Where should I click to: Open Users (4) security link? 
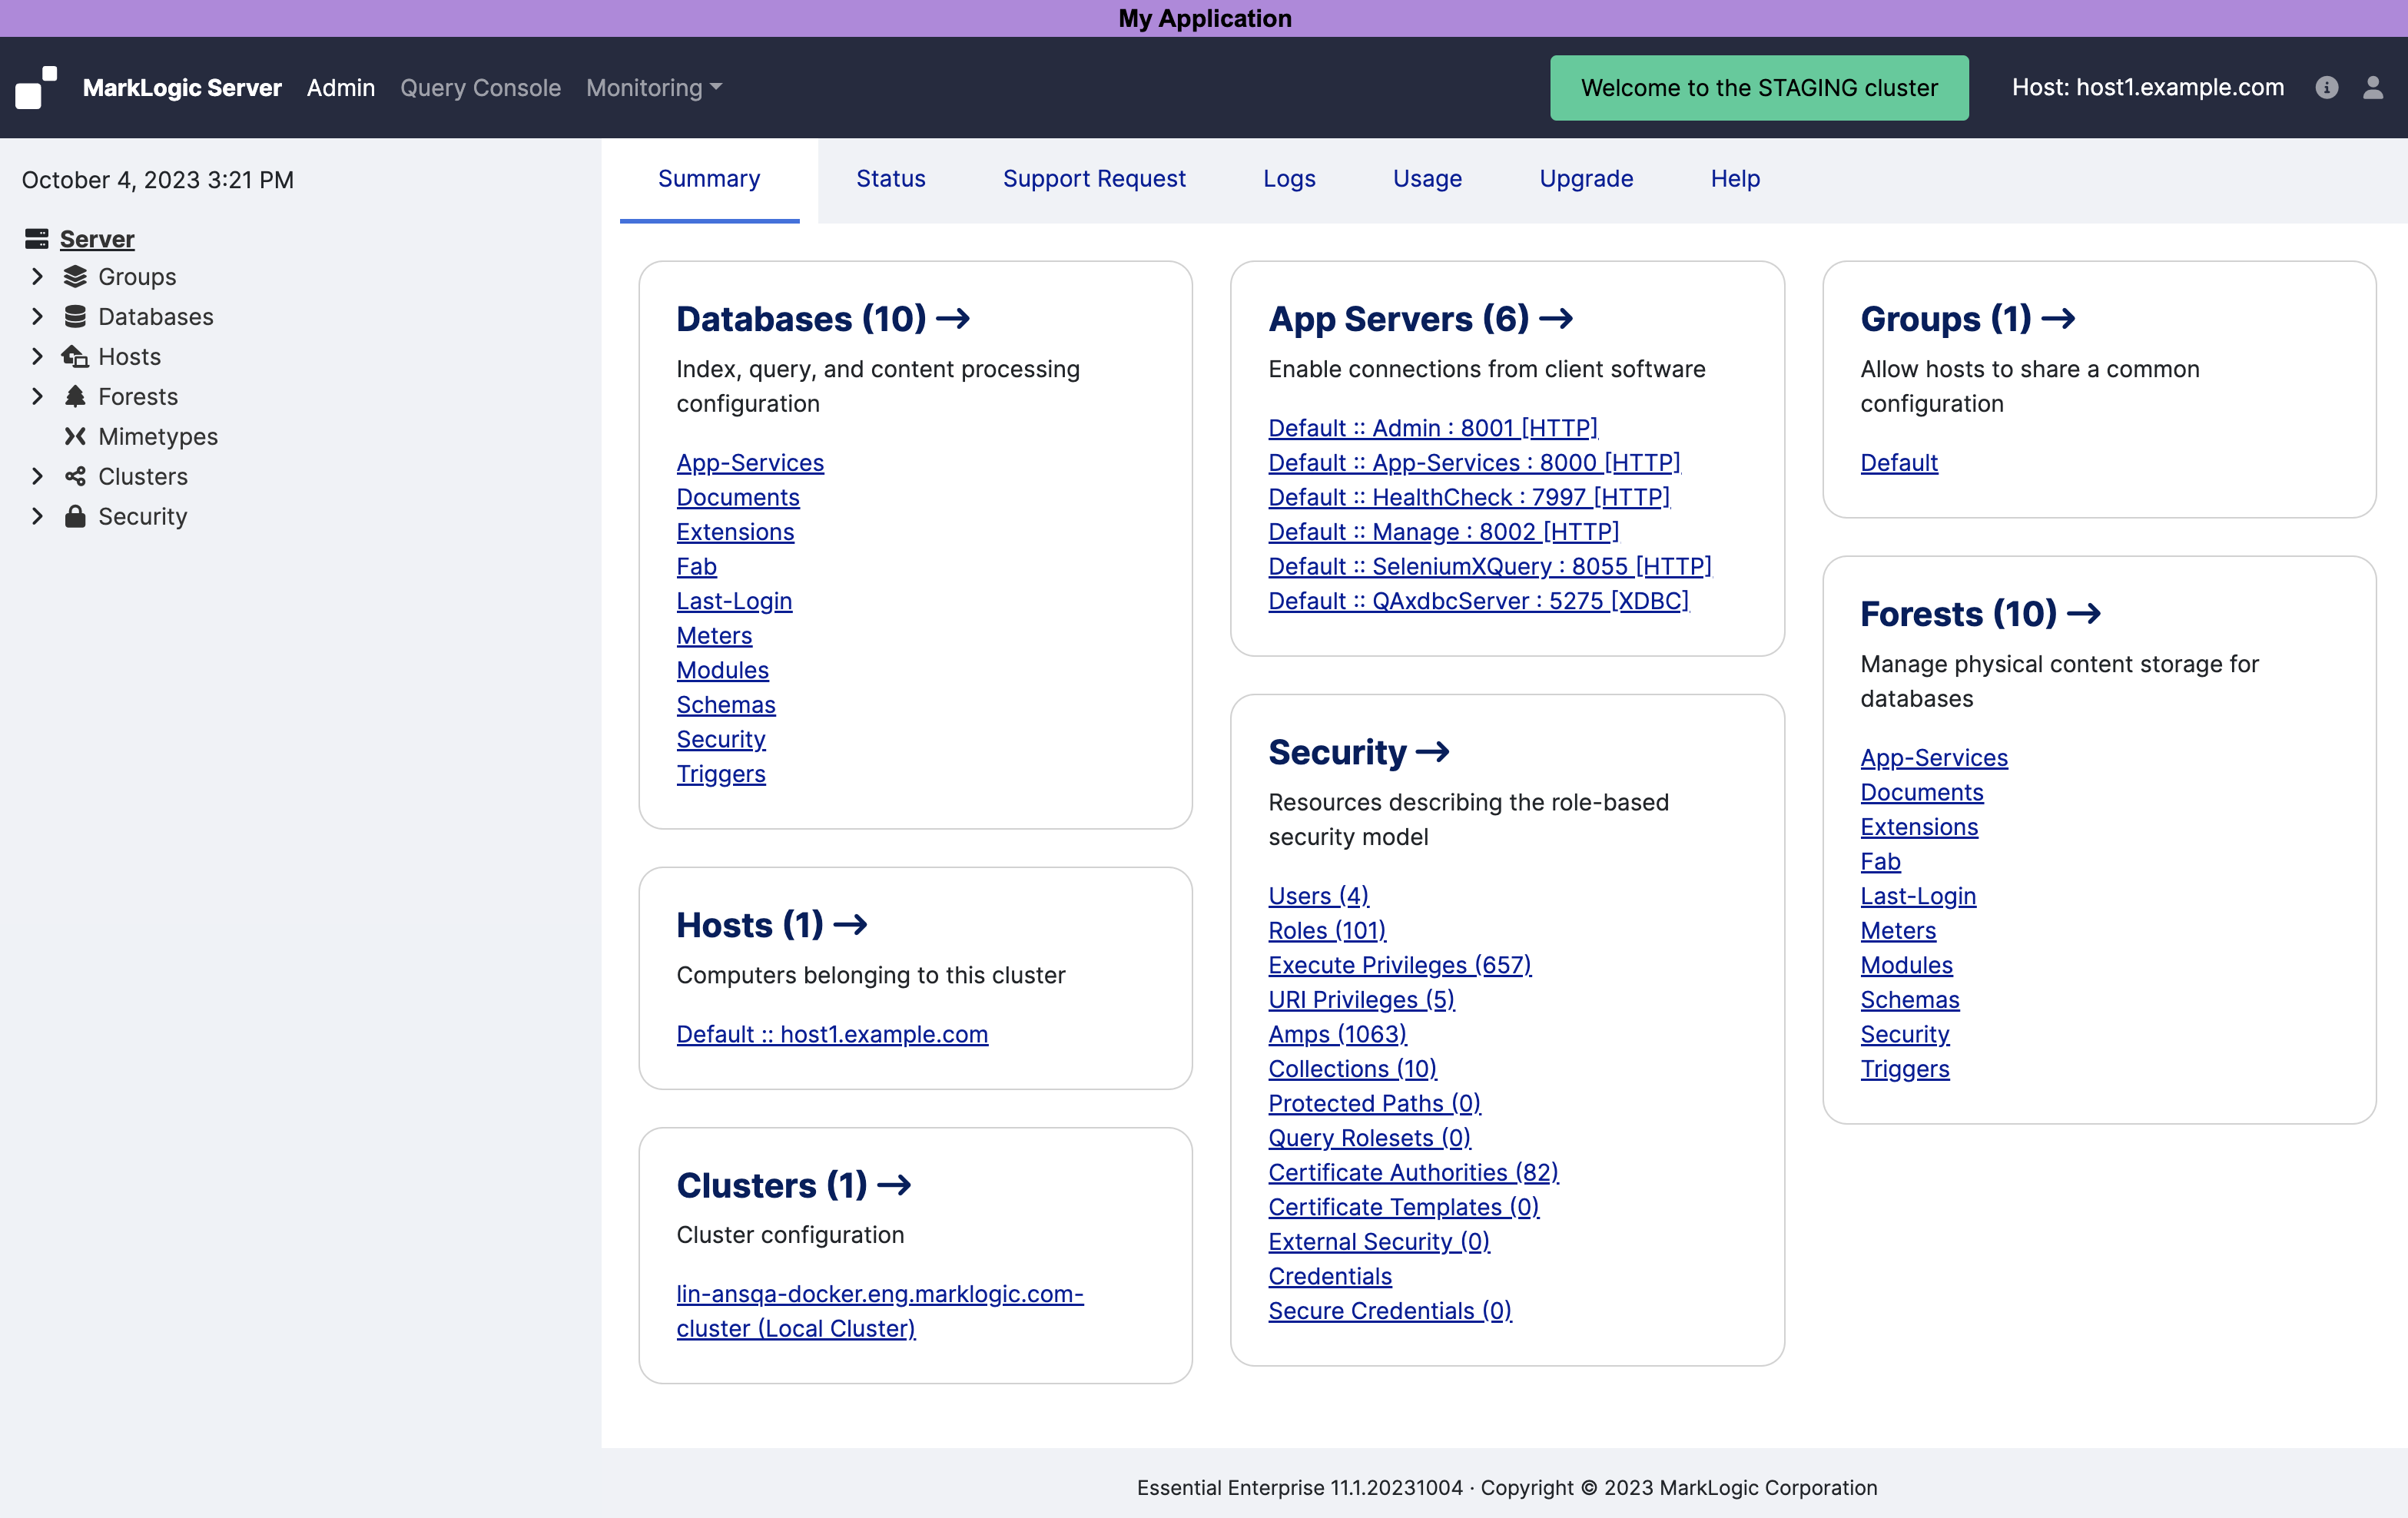click(x=1318, y=896)
